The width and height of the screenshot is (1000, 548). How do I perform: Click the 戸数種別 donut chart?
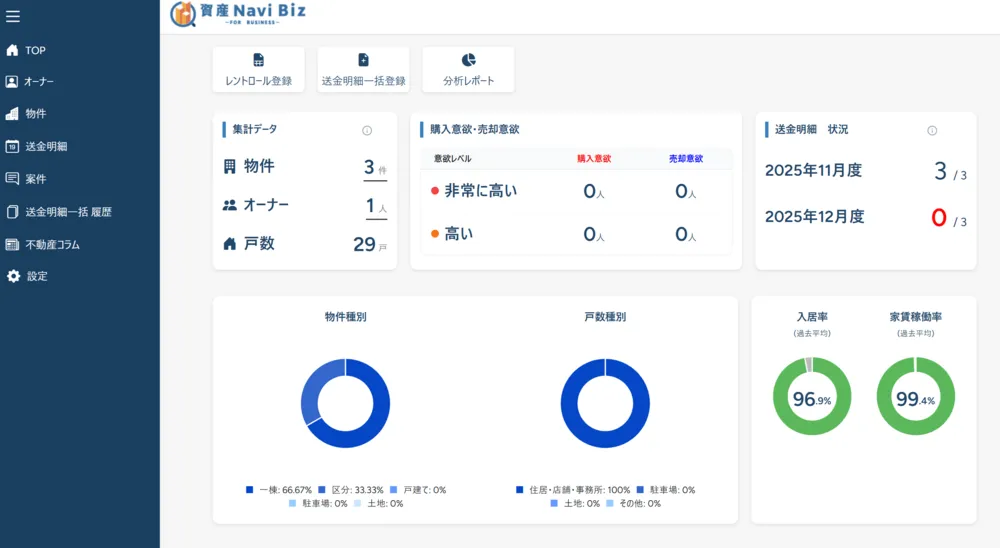click(x=605, y=403)
